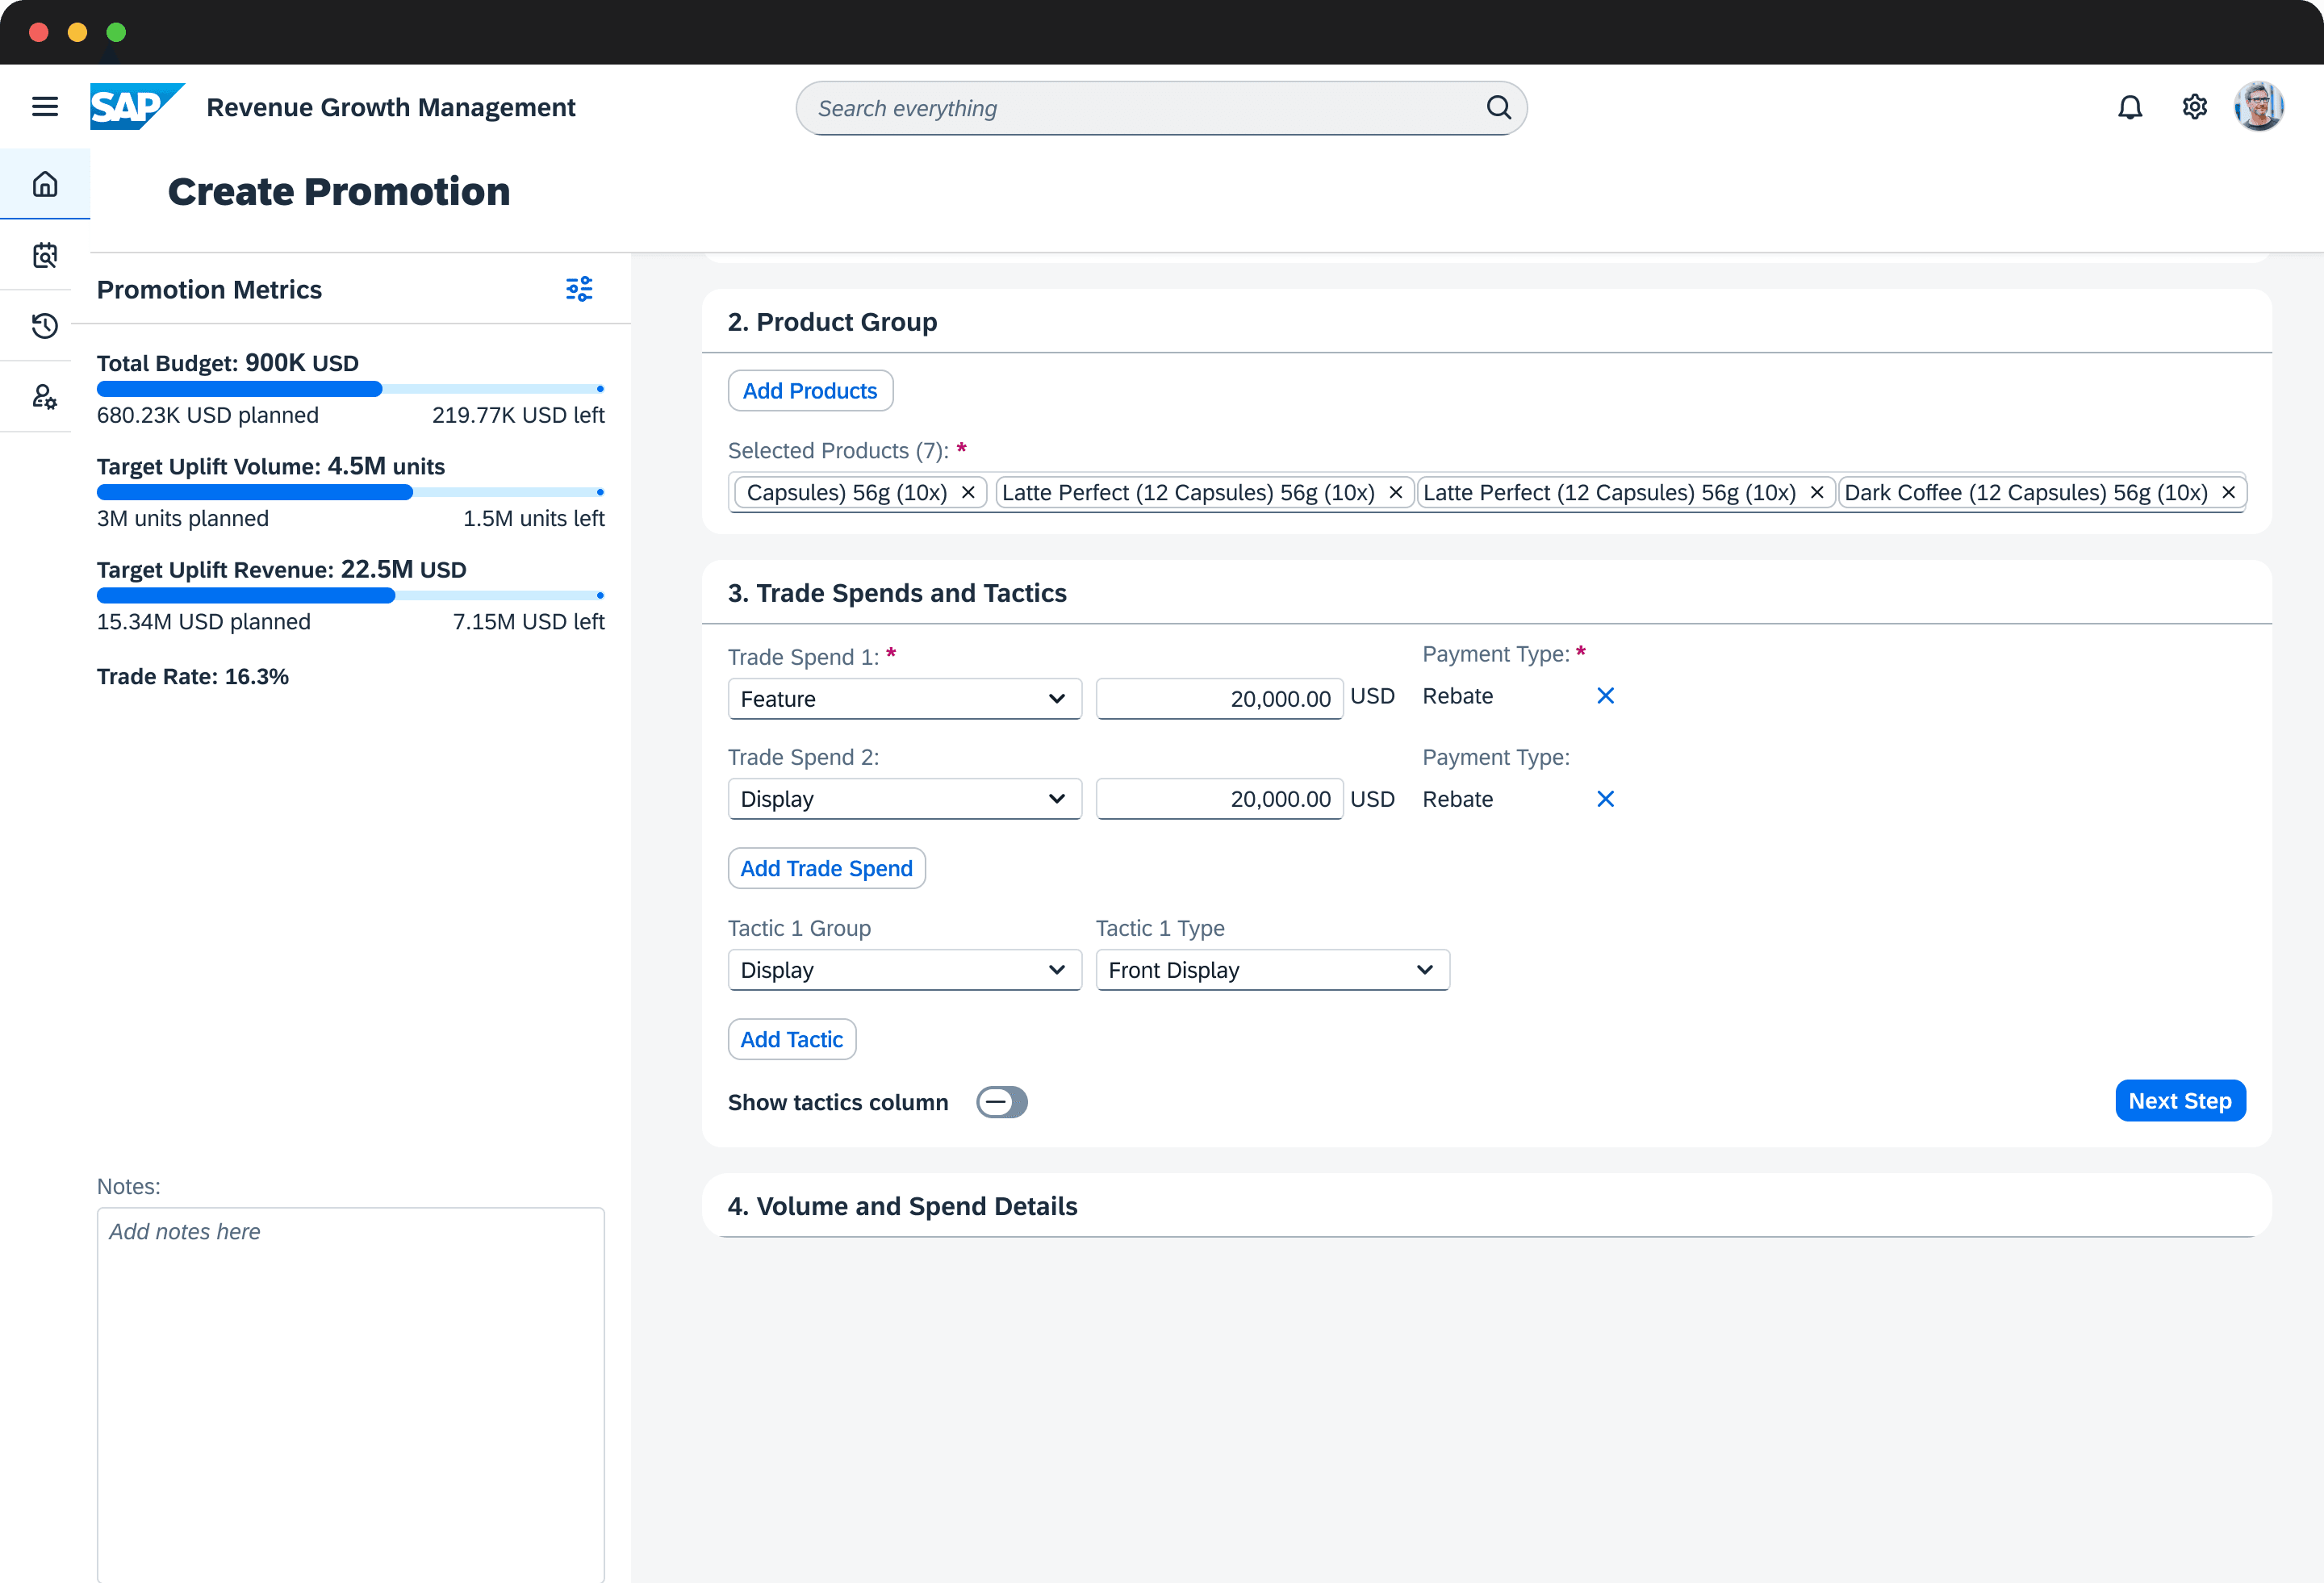Image resolution: width=2324 pixels, height=1583 pixels.
Task: Open the settings gear icon
Action: click(x=2194, y=107)
